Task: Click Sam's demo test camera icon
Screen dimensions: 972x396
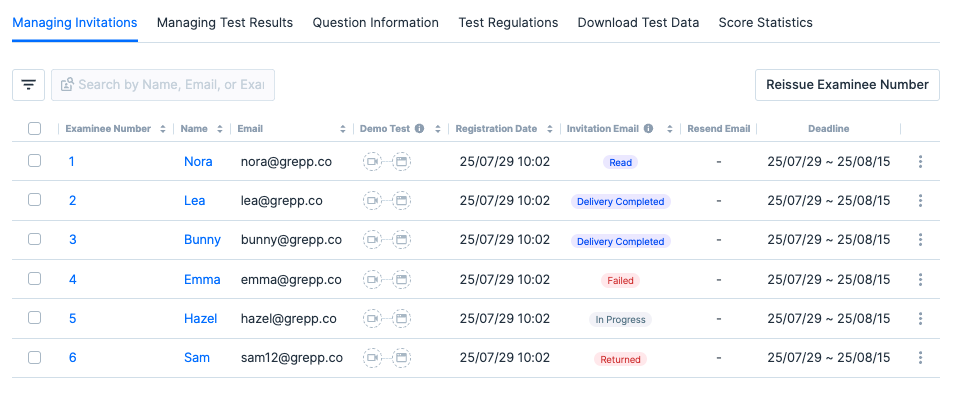Action: click(x=373, y=358)
